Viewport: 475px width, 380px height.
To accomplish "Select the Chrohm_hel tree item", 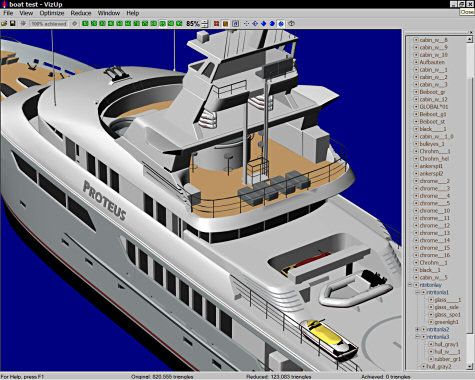I will tap(434, 159).
